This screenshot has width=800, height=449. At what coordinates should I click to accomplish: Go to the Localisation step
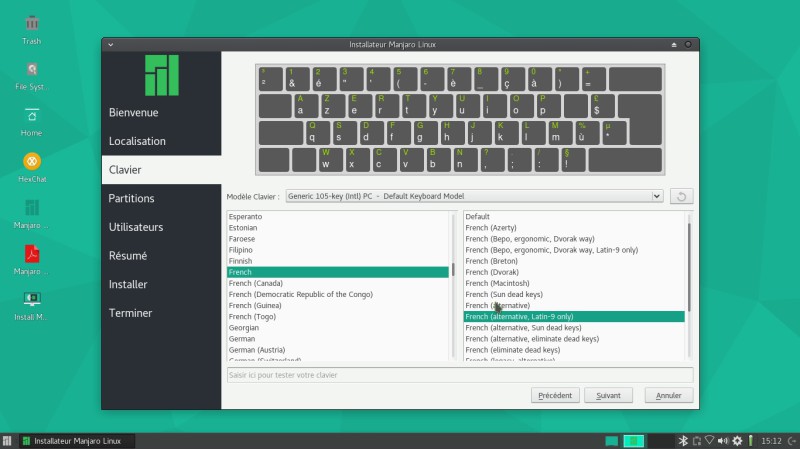(137, 141)
